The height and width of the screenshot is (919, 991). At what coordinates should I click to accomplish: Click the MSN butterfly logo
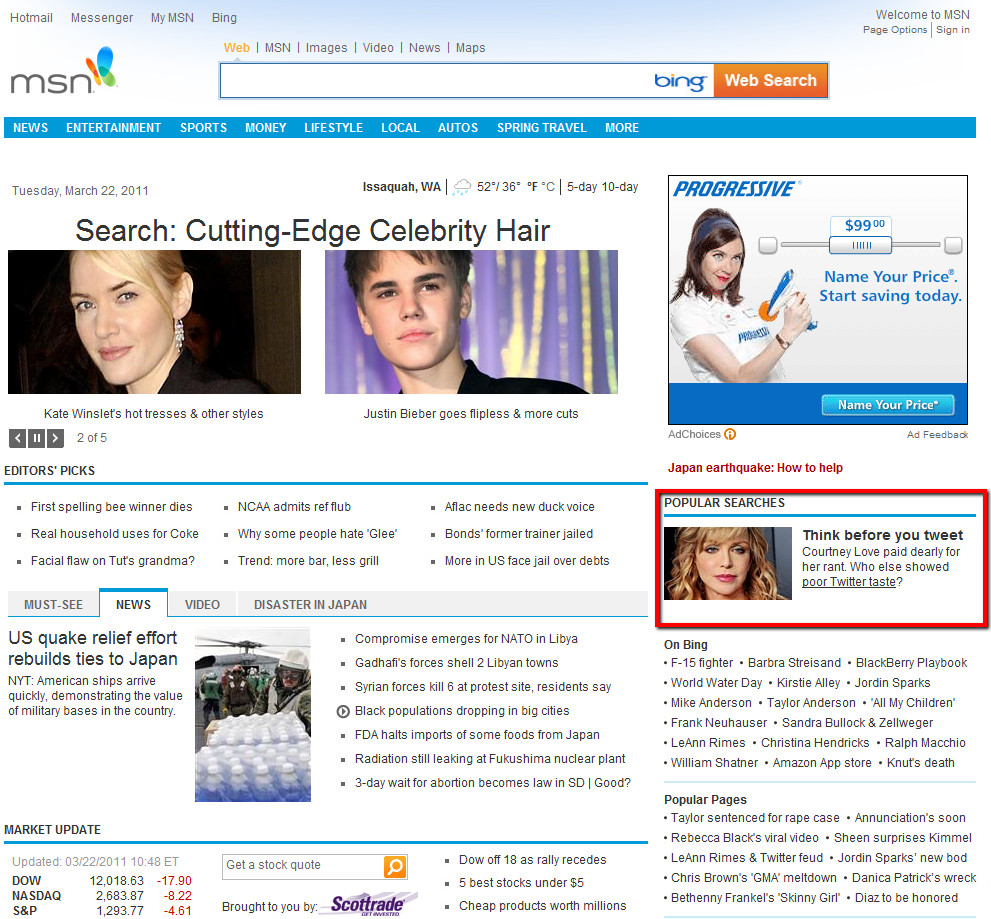coord(64,71)
